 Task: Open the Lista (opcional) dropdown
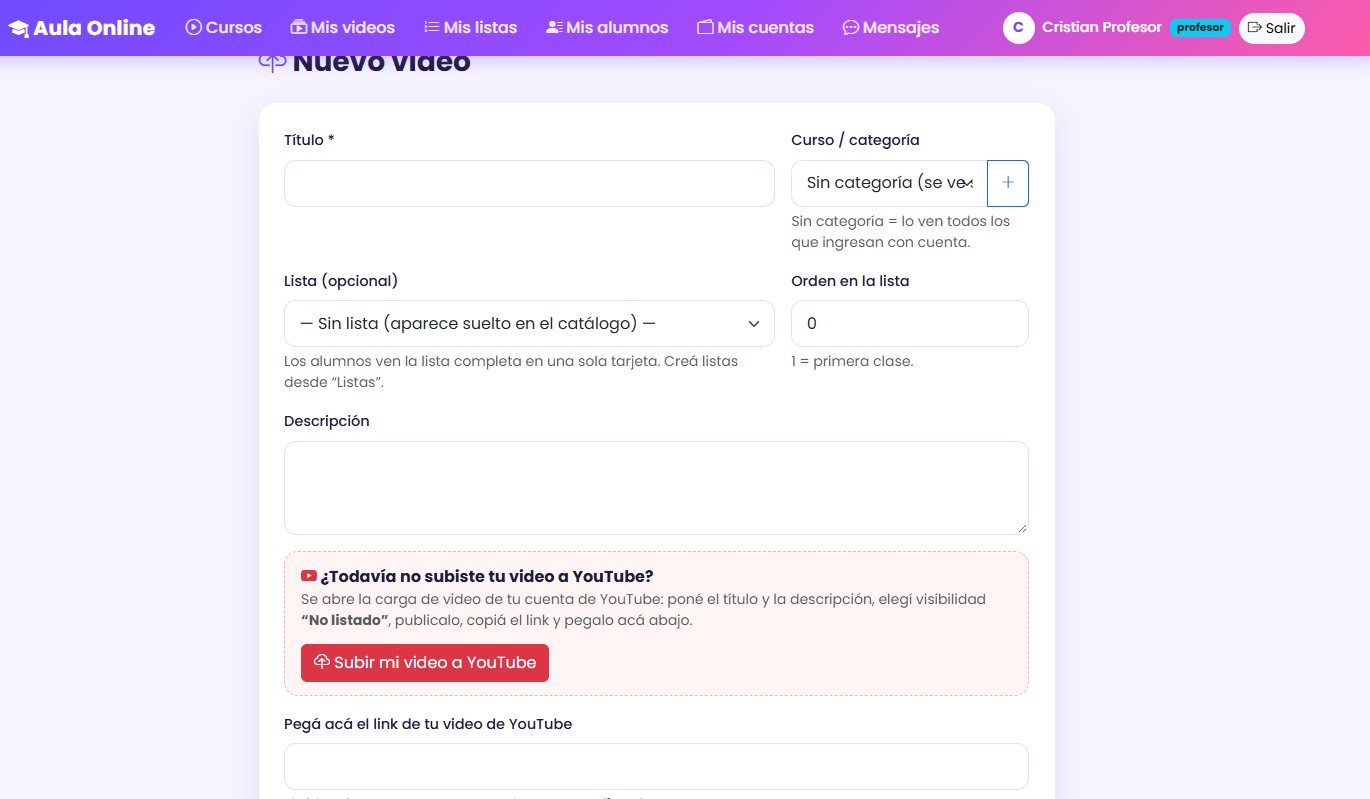(x=529, y=324)
